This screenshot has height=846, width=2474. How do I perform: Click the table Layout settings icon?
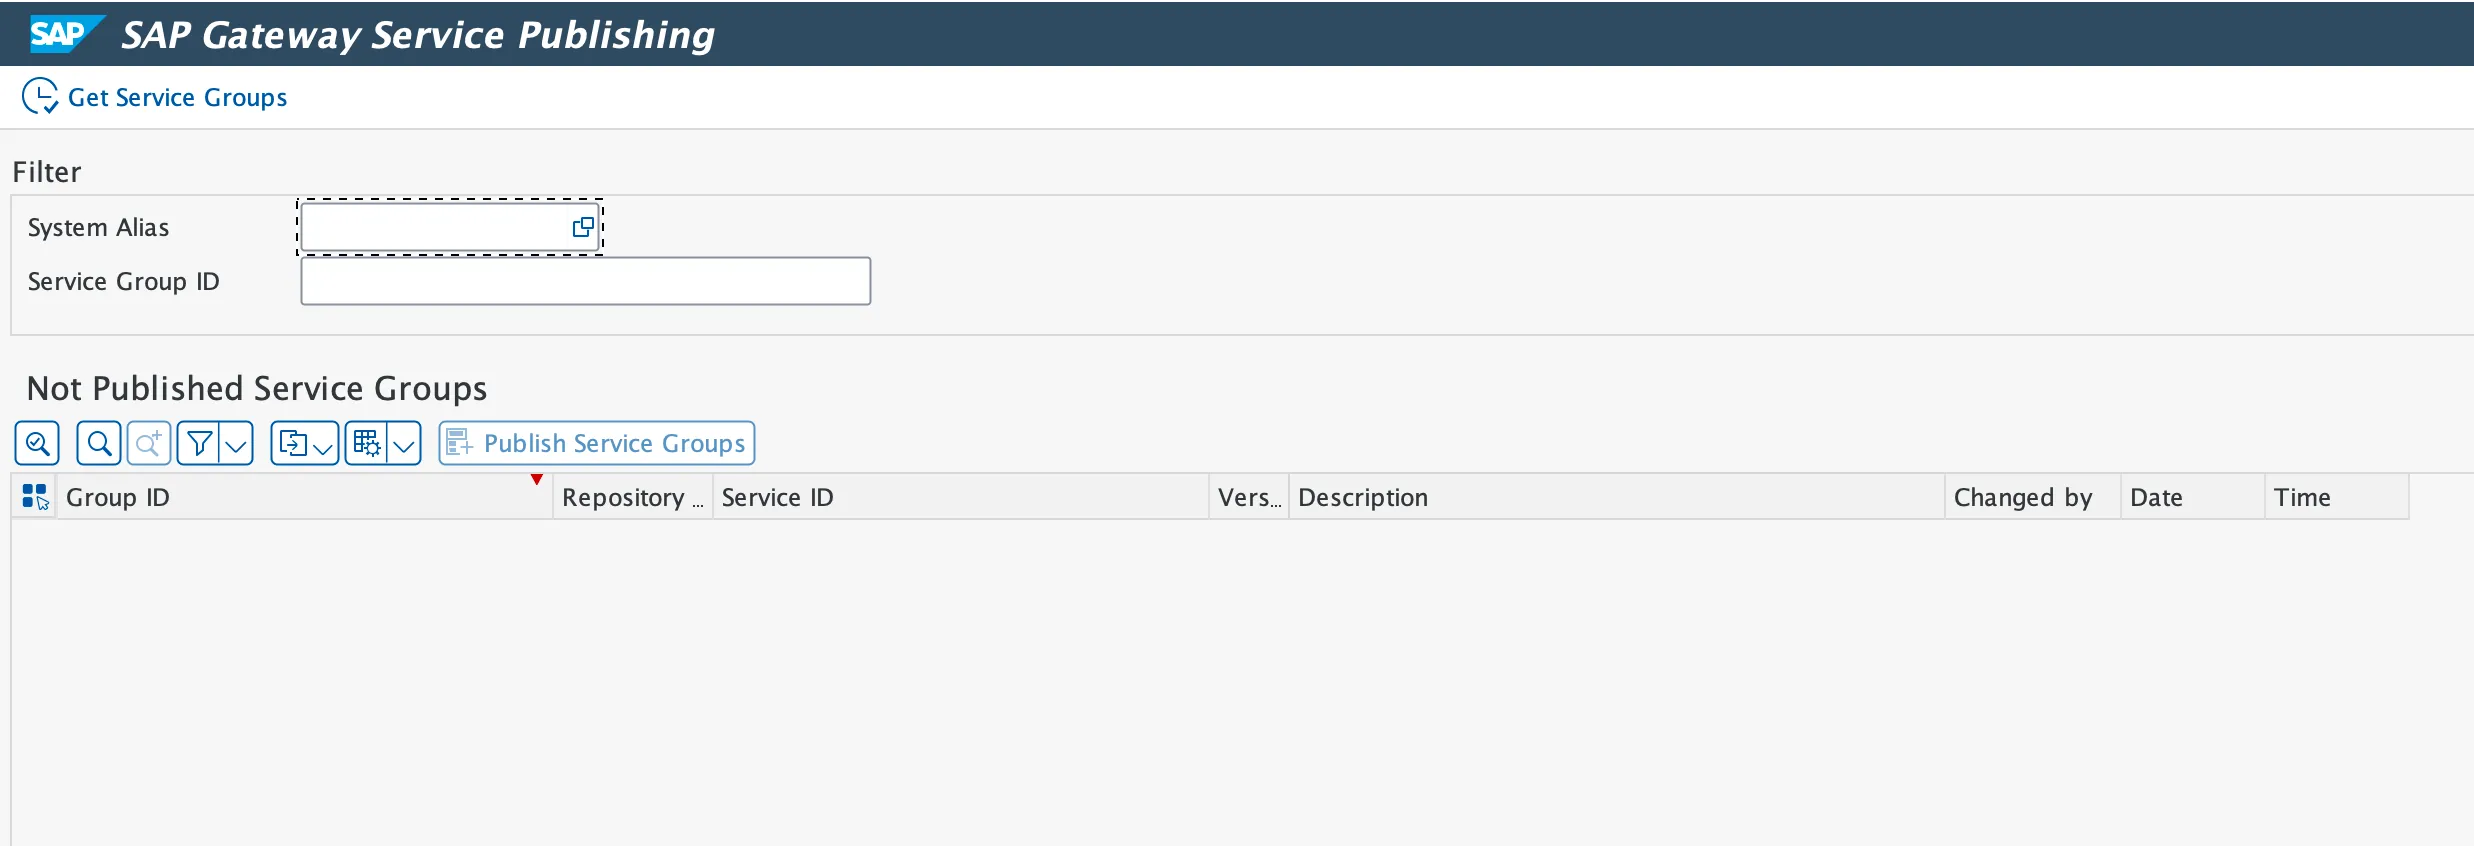367,443
